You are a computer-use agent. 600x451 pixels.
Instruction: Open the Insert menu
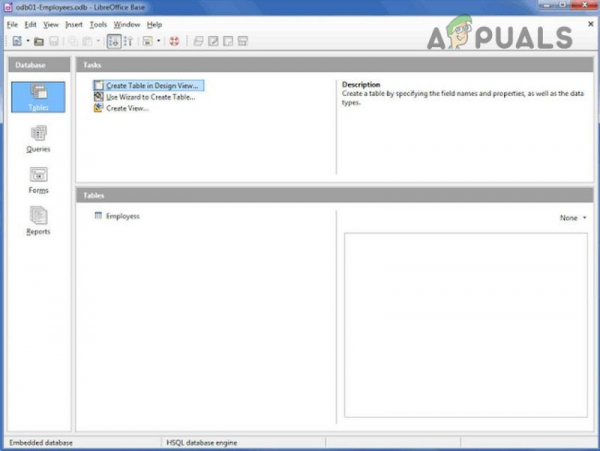(x=74, y=25)
